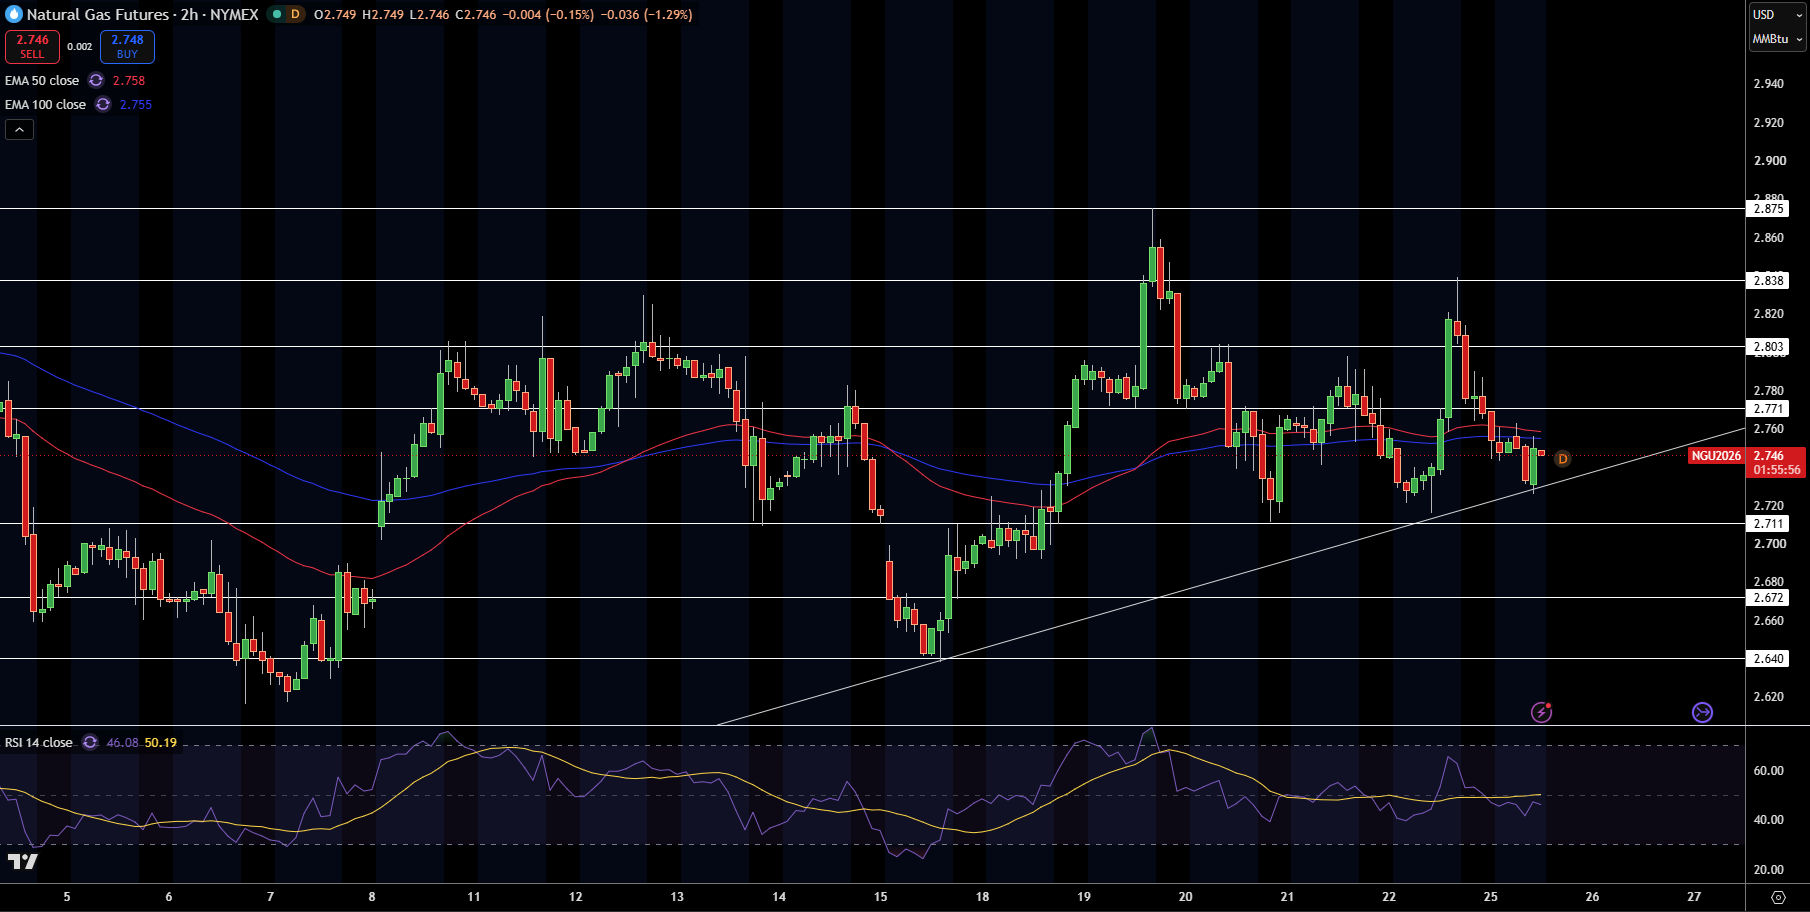Click the orange D marker beside last candle
This screenshot has height=912, width=1810.
click(x=1562, y=459)
